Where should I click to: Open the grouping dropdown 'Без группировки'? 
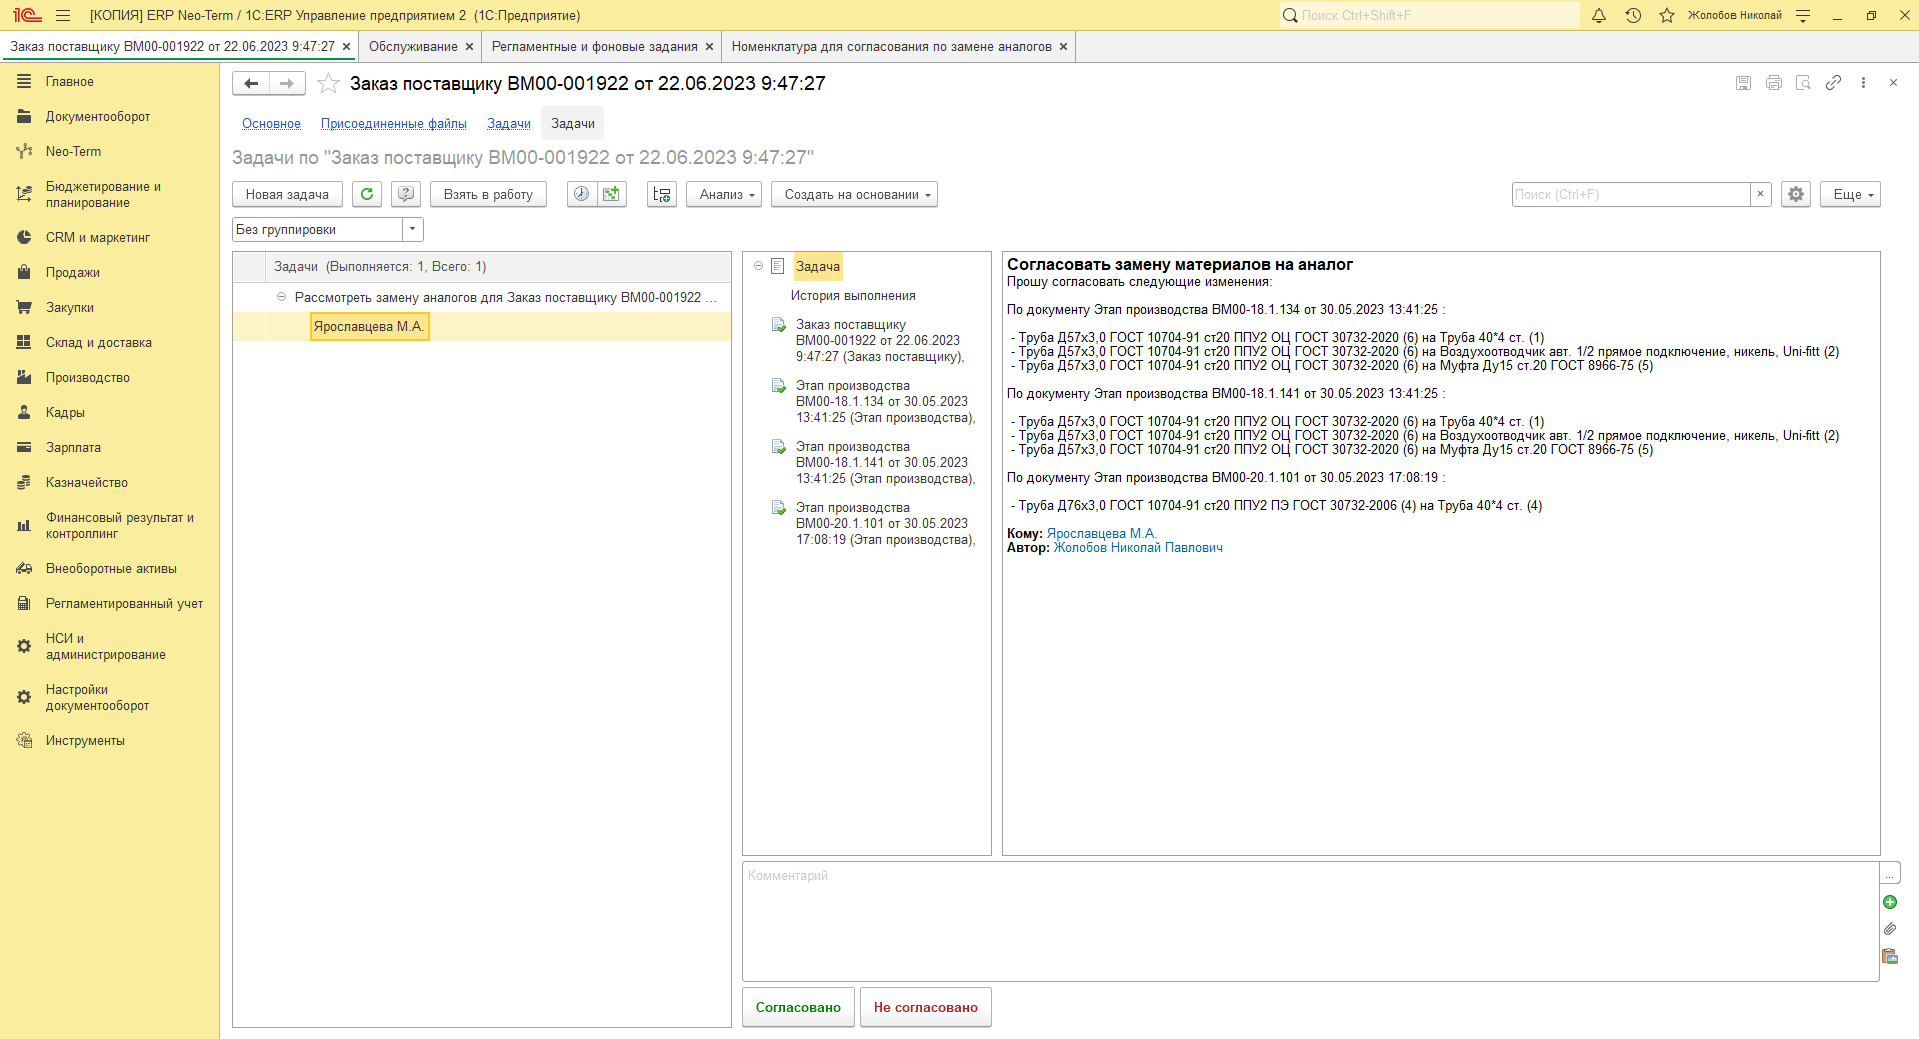[413, 229]
